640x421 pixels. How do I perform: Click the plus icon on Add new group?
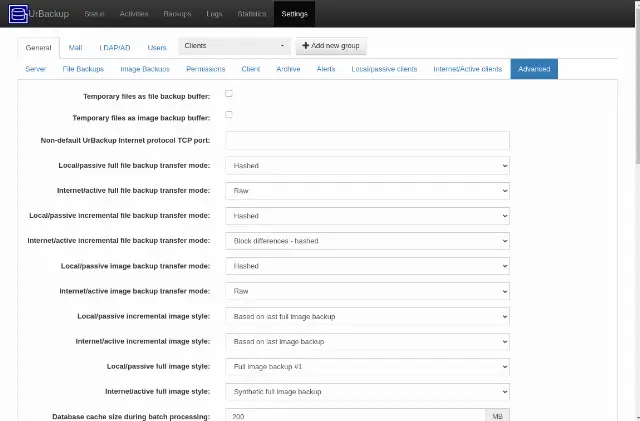tap(305, 46)
